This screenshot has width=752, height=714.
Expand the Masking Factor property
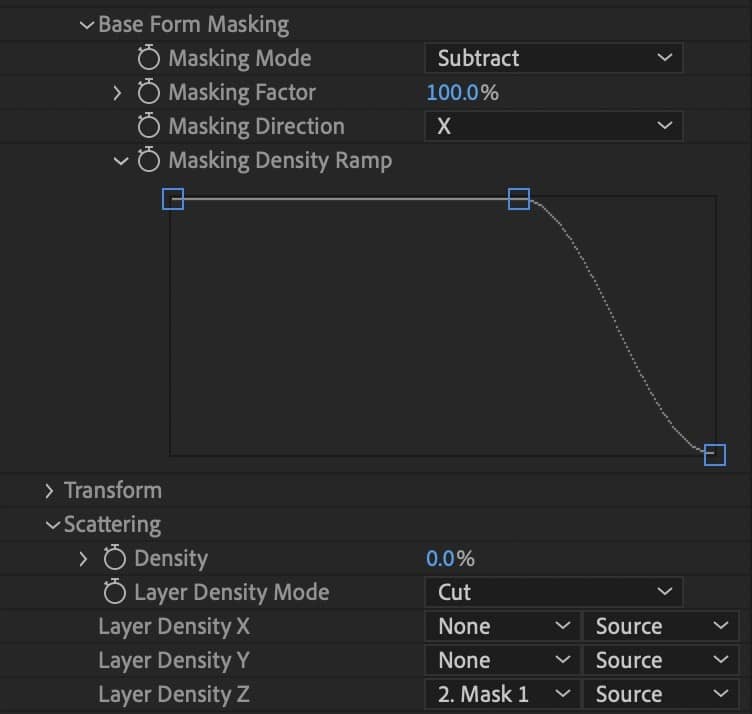point(118,93)
